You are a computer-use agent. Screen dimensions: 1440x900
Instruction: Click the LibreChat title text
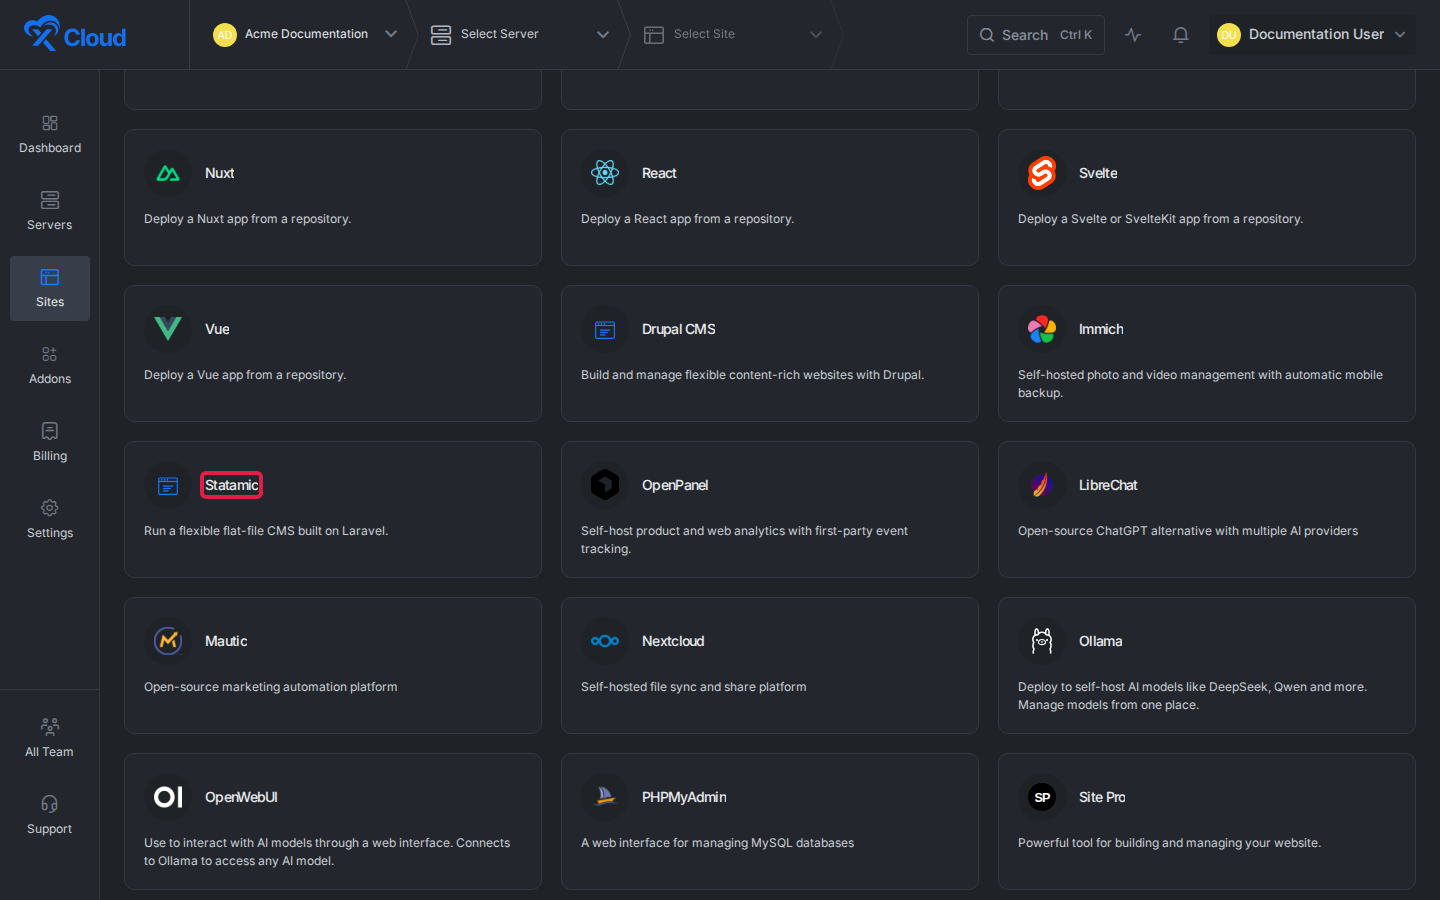point(1108,485)
